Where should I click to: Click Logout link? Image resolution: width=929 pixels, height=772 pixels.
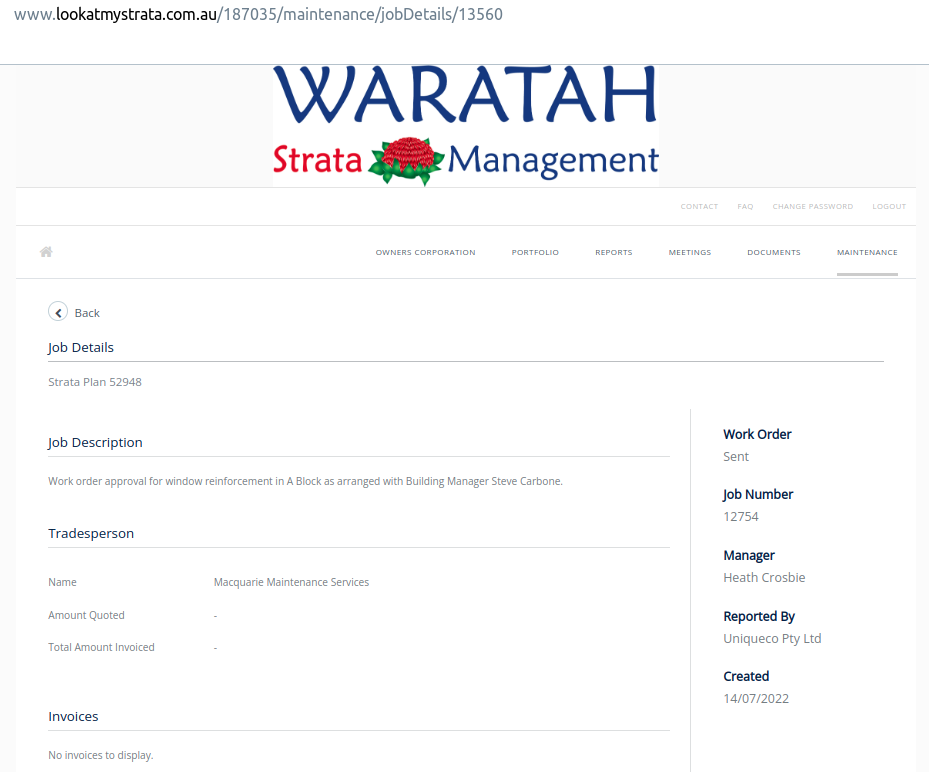click(x=889, y=206)
